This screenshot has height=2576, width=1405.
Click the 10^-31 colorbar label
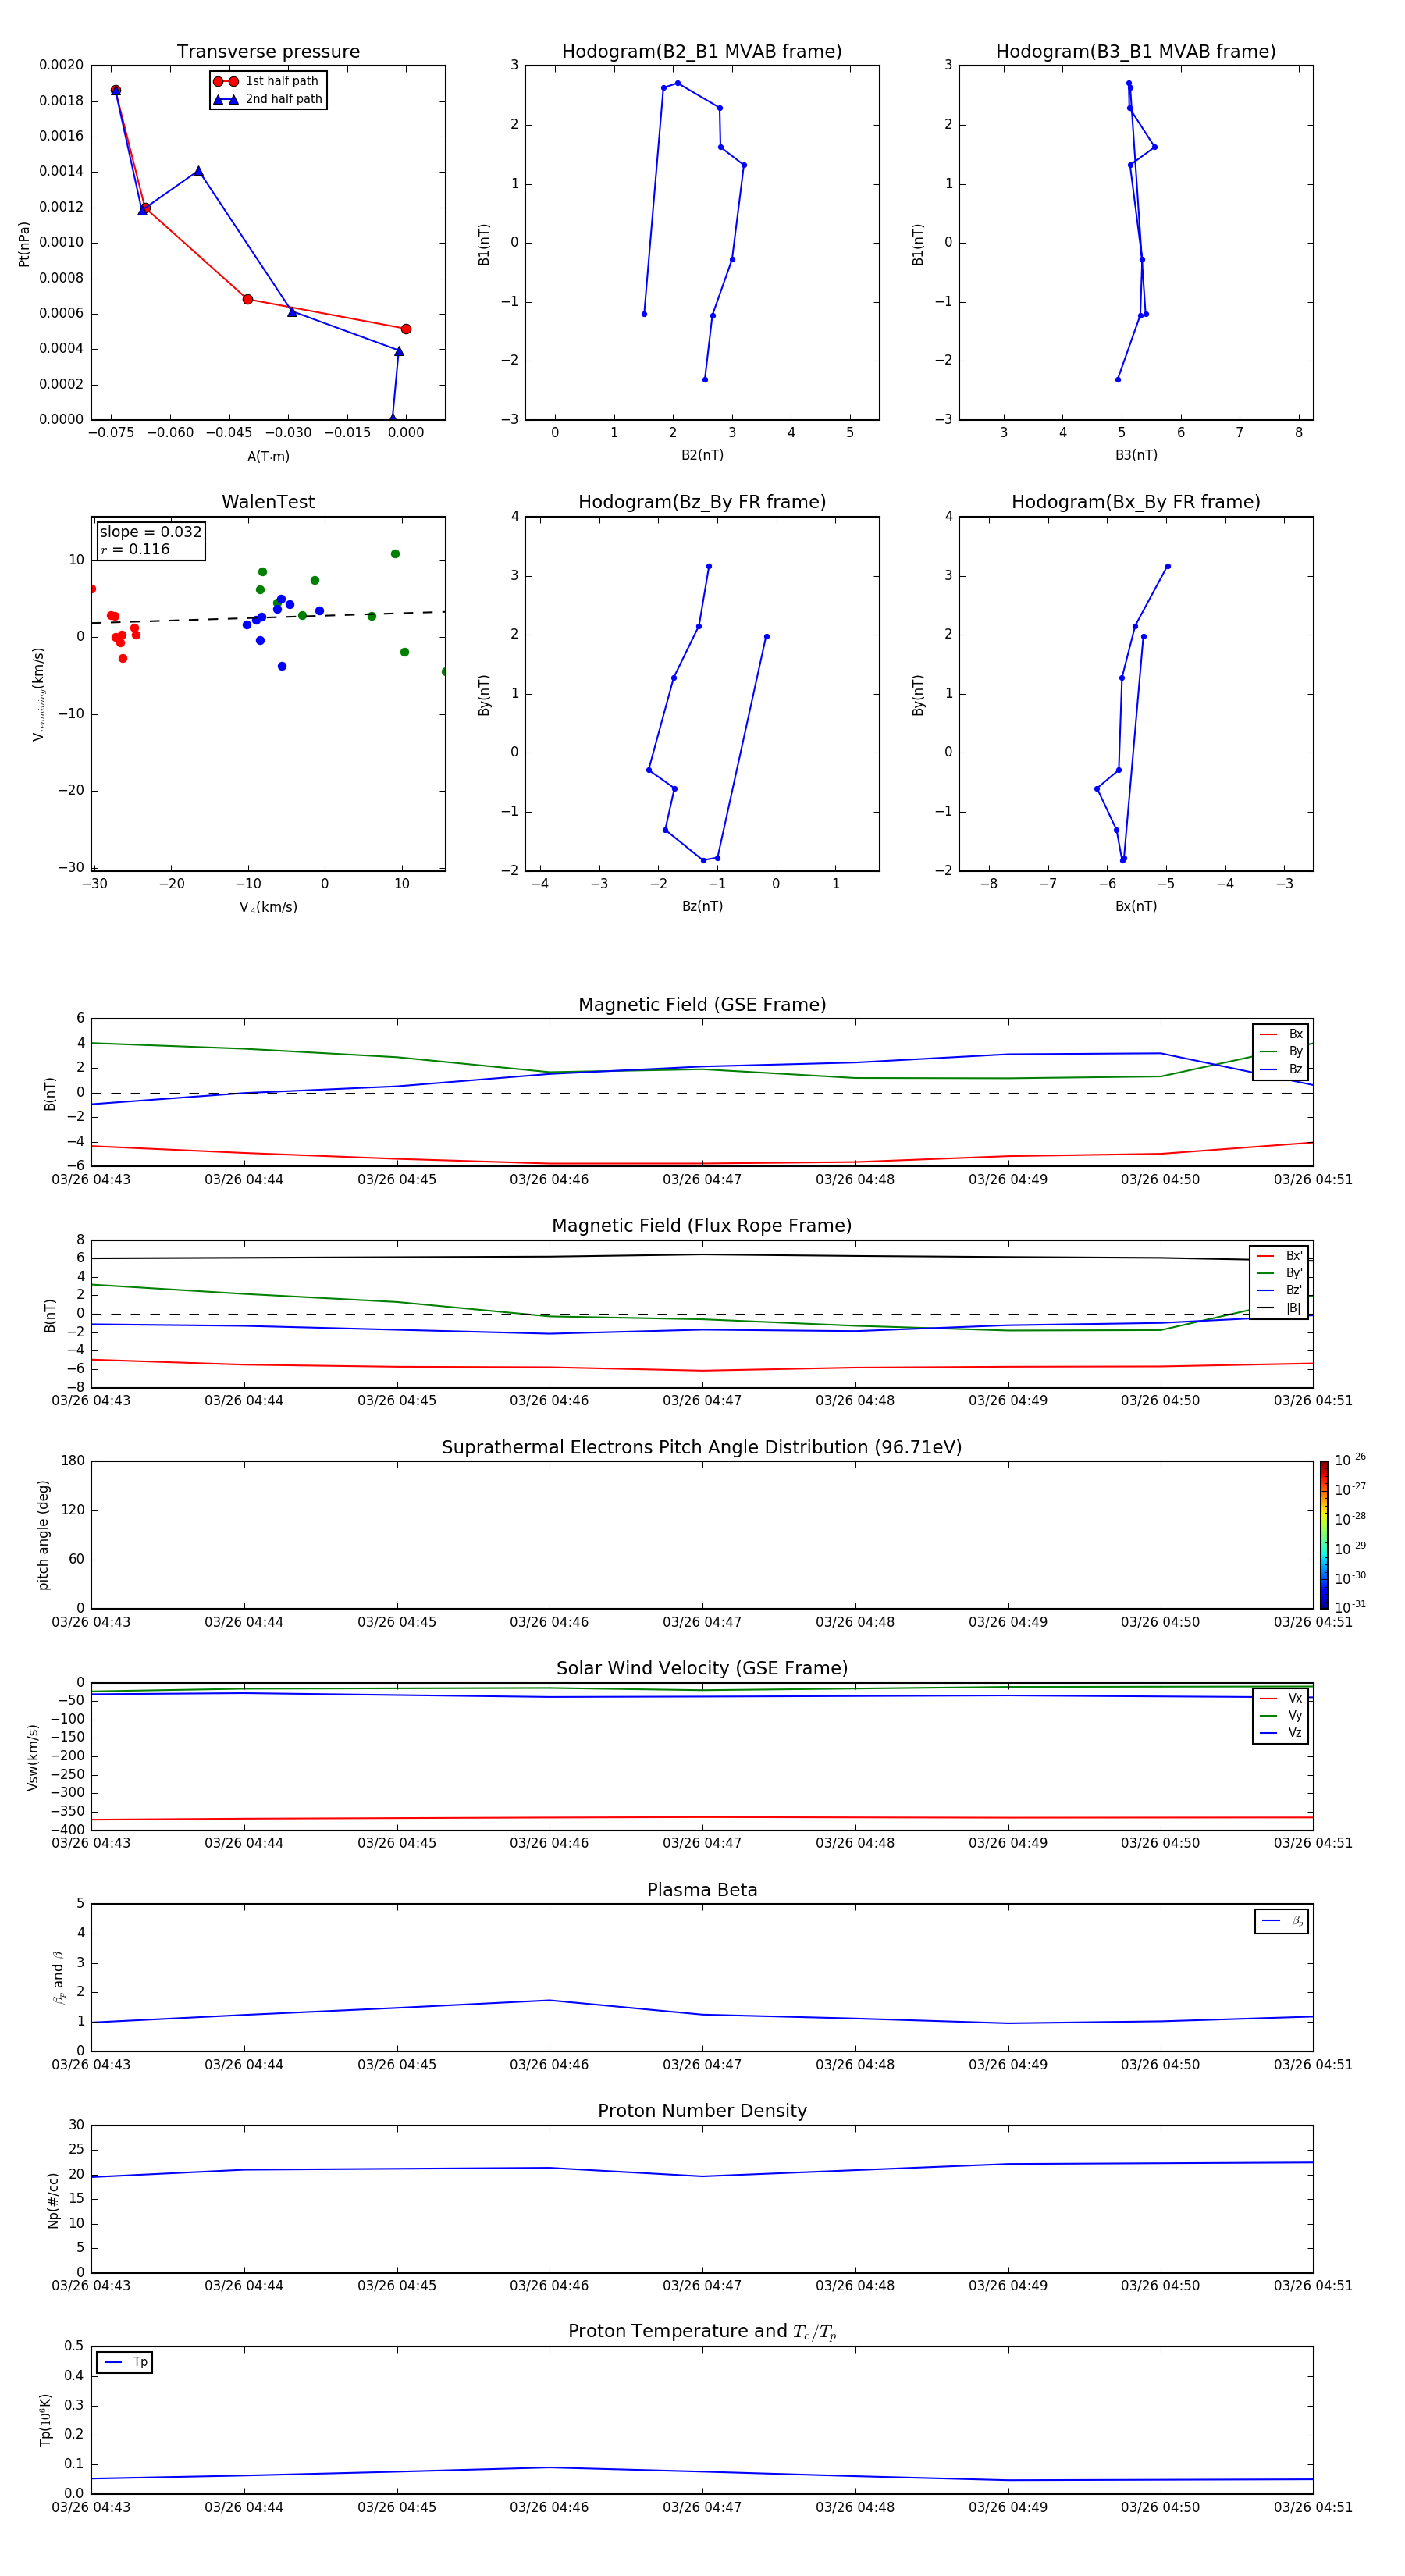click(x=1350, y=1607)
